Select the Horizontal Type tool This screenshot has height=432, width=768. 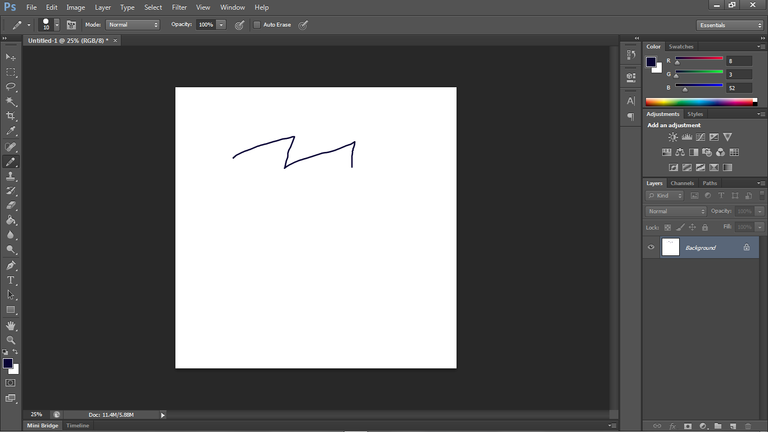(11, 280)
